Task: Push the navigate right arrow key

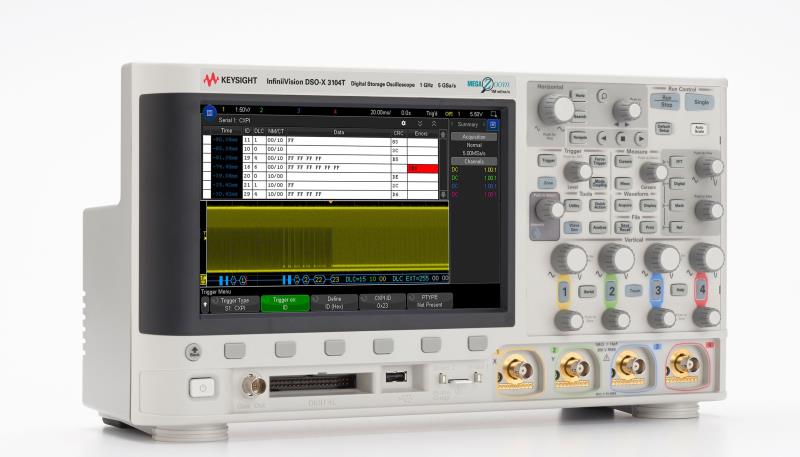Action: [641, 138]
